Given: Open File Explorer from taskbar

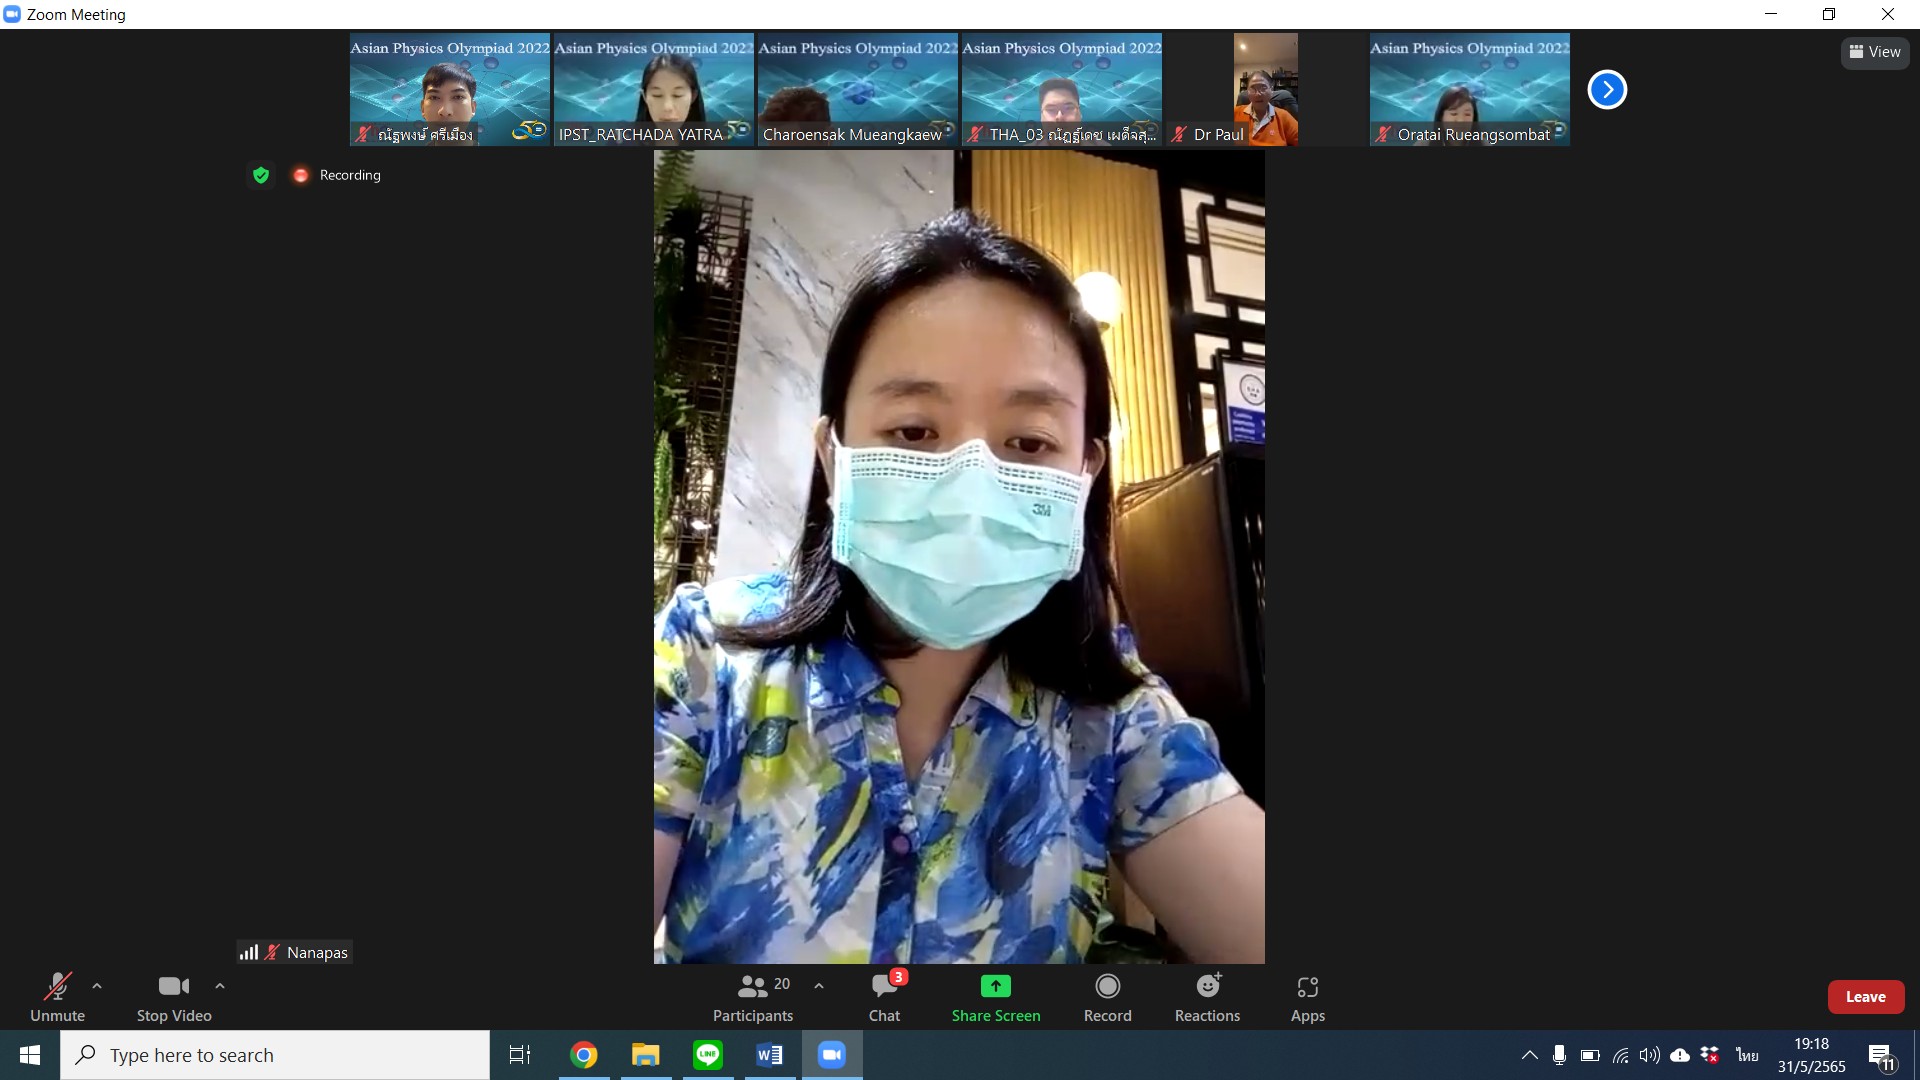Looking at the screenshot, I should (x=646, y=1055).
